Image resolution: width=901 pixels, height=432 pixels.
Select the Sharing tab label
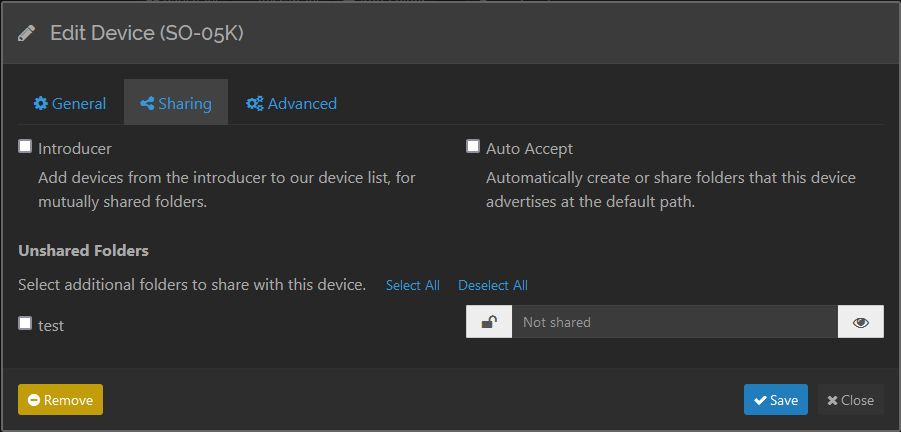[185, 103]
